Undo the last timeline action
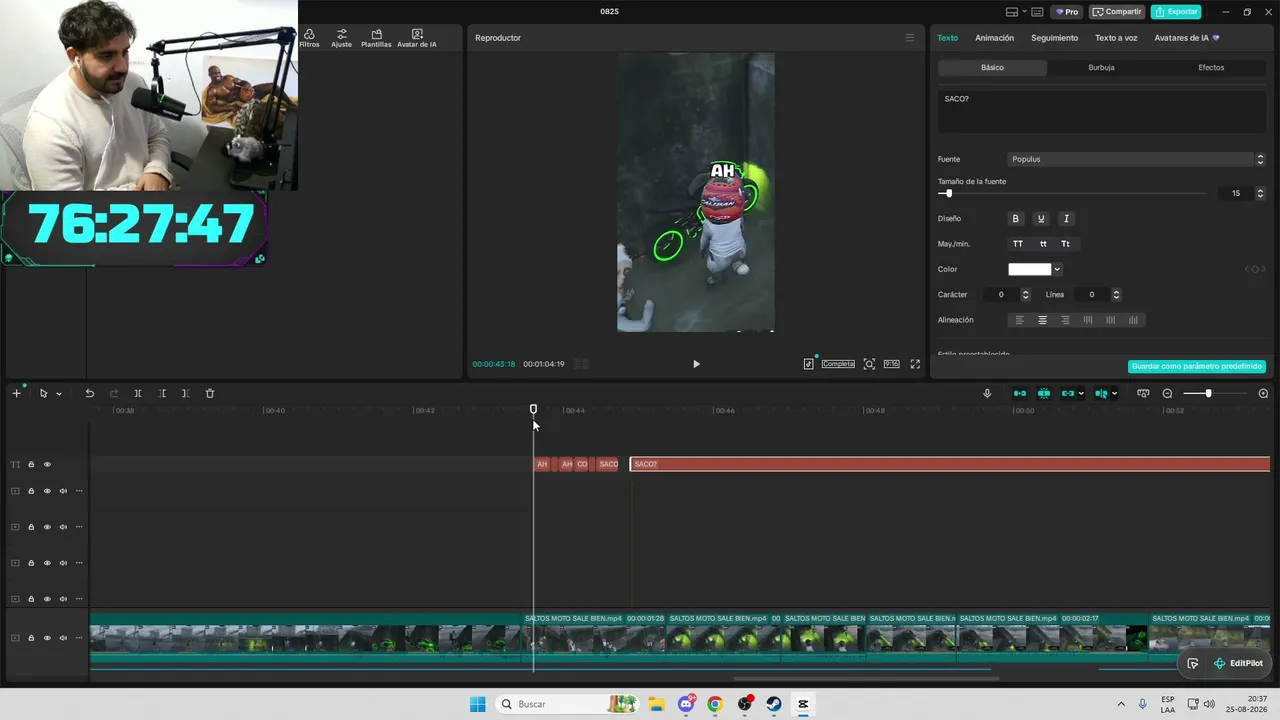Image resolution: width=1280 pixels, height=720 pixels. 90,393
